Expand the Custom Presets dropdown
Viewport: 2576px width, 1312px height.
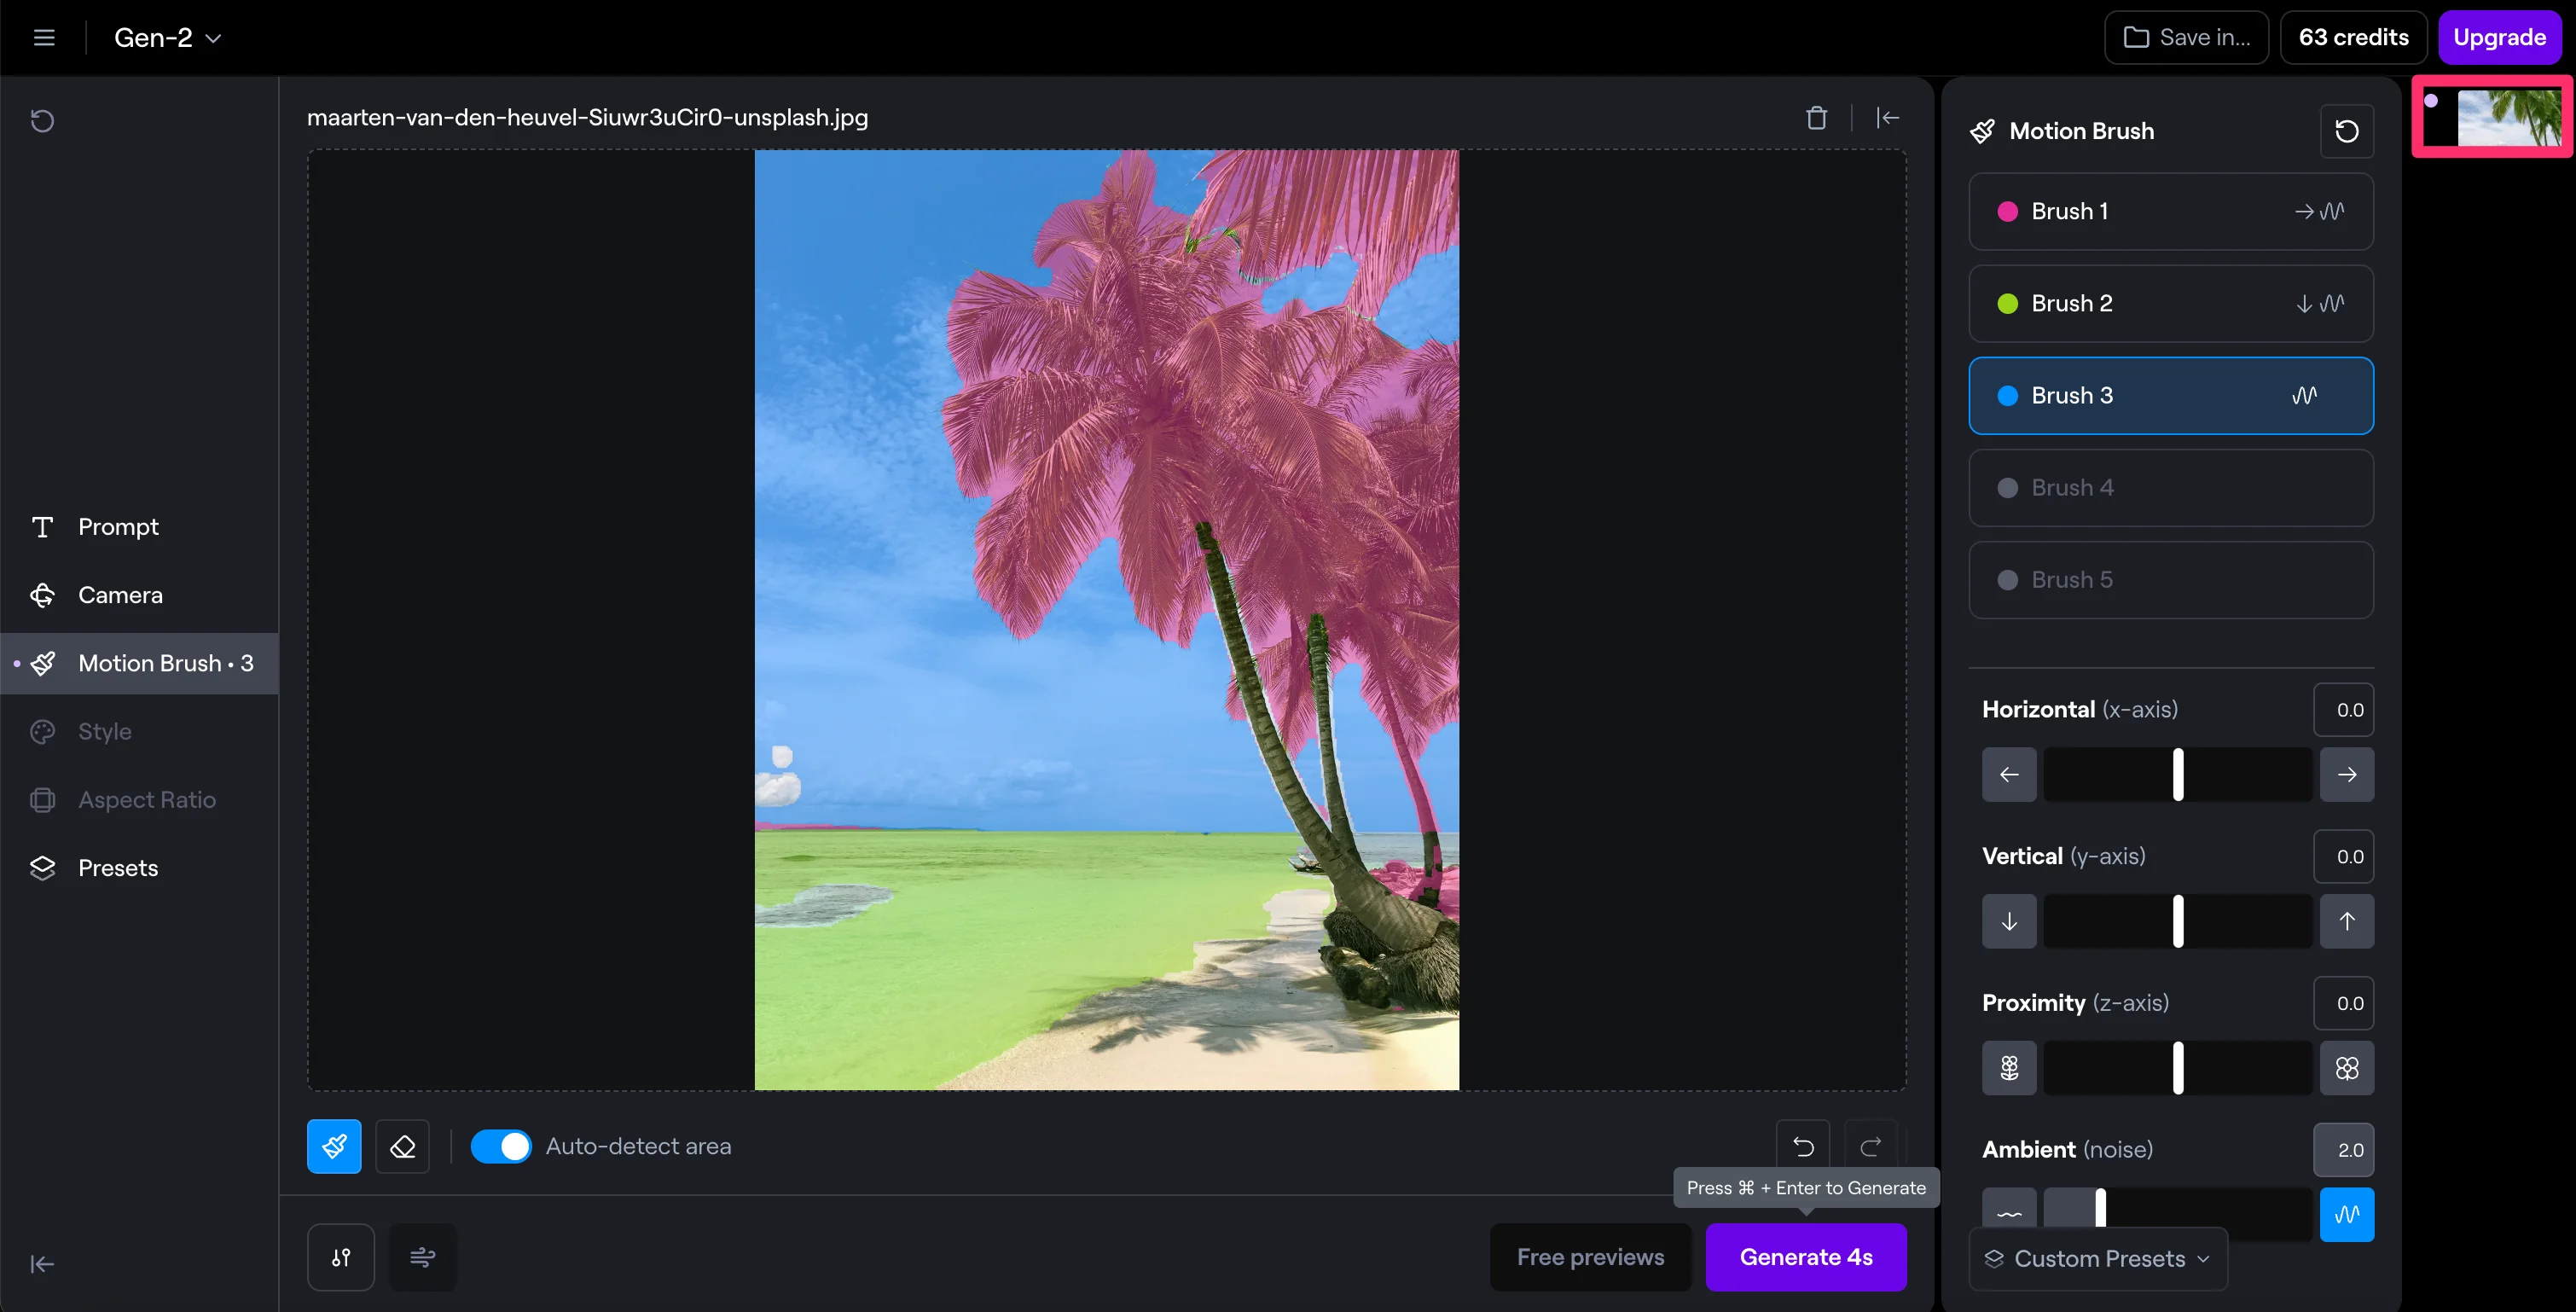click(2098, 1258)
